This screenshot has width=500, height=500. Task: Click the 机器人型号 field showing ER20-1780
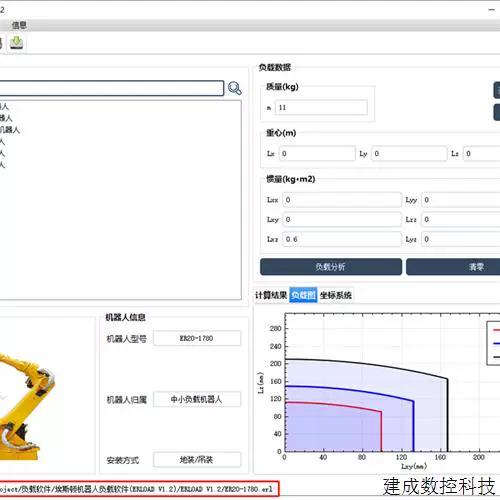197,338
